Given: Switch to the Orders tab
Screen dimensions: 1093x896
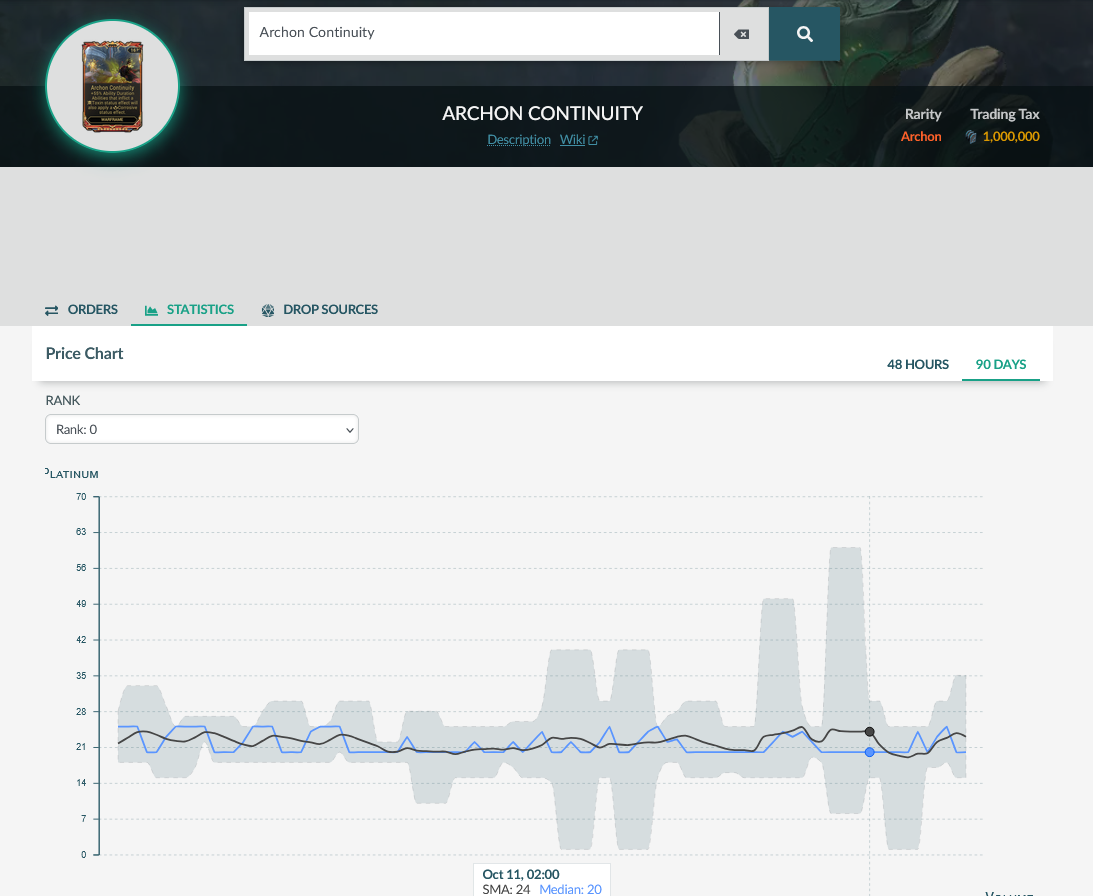Looking at the screenshot, I should pos(82,310).
